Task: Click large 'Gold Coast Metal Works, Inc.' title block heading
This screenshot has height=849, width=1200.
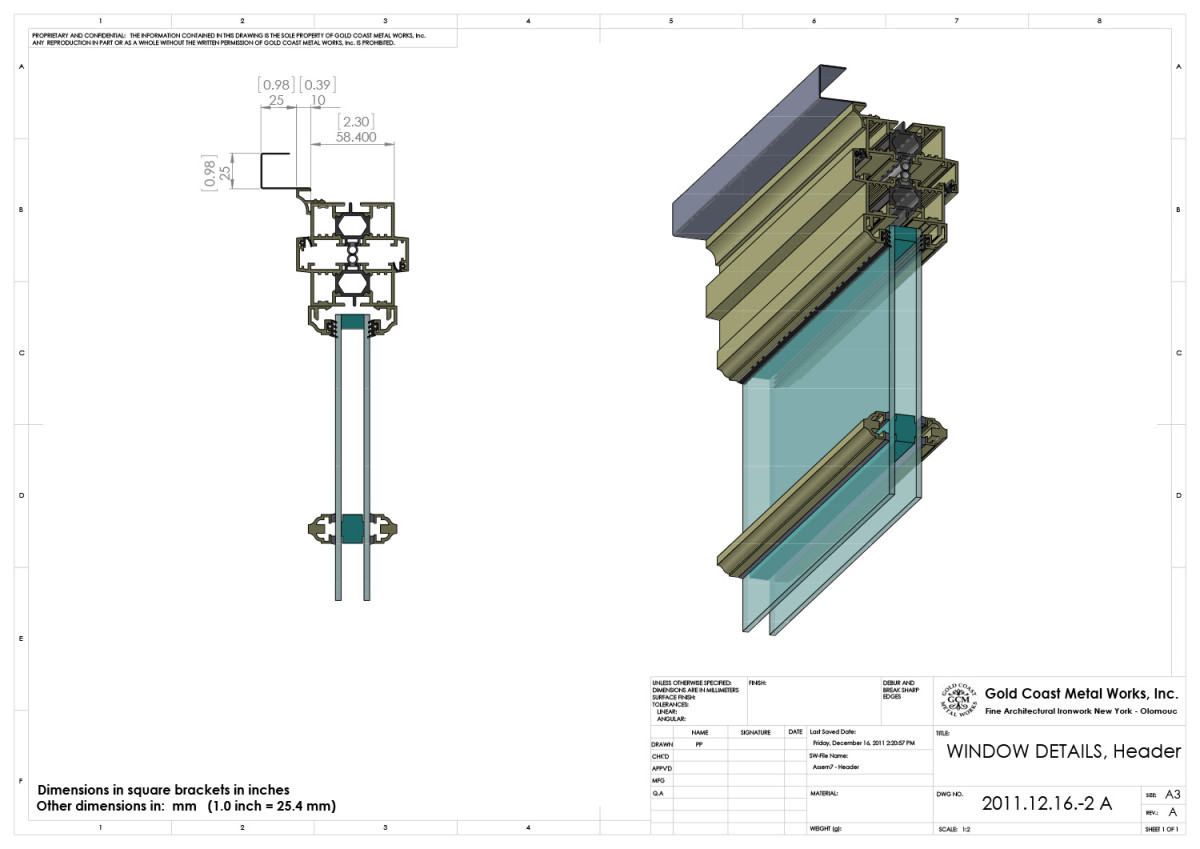Action: point(1081,693)
